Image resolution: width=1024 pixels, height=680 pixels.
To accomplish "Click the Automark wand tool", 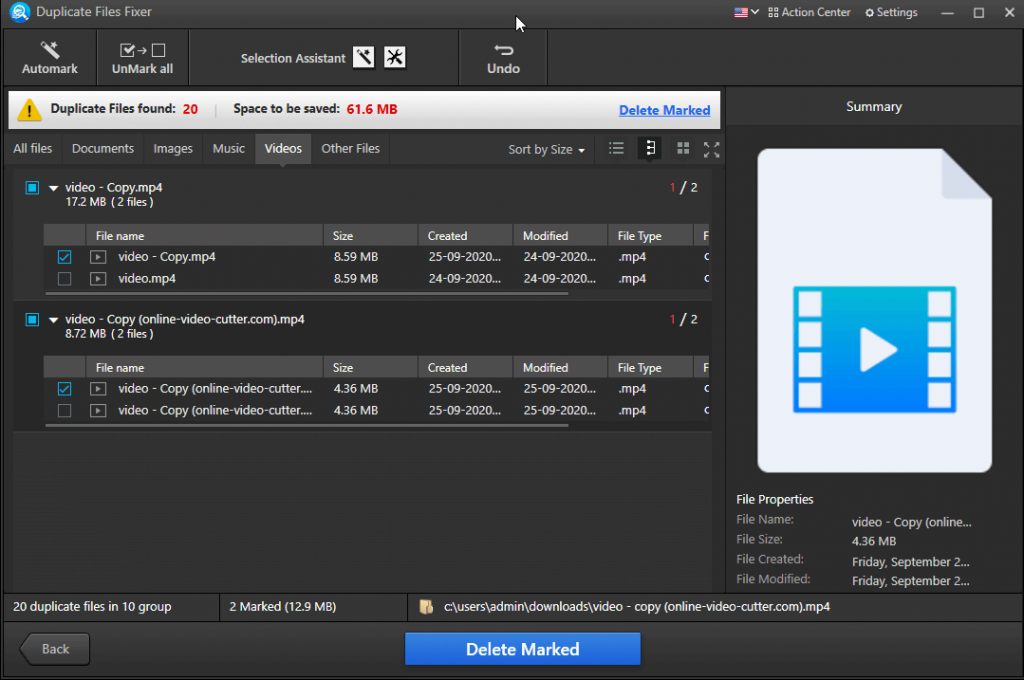I will click(x=50, y=57).
